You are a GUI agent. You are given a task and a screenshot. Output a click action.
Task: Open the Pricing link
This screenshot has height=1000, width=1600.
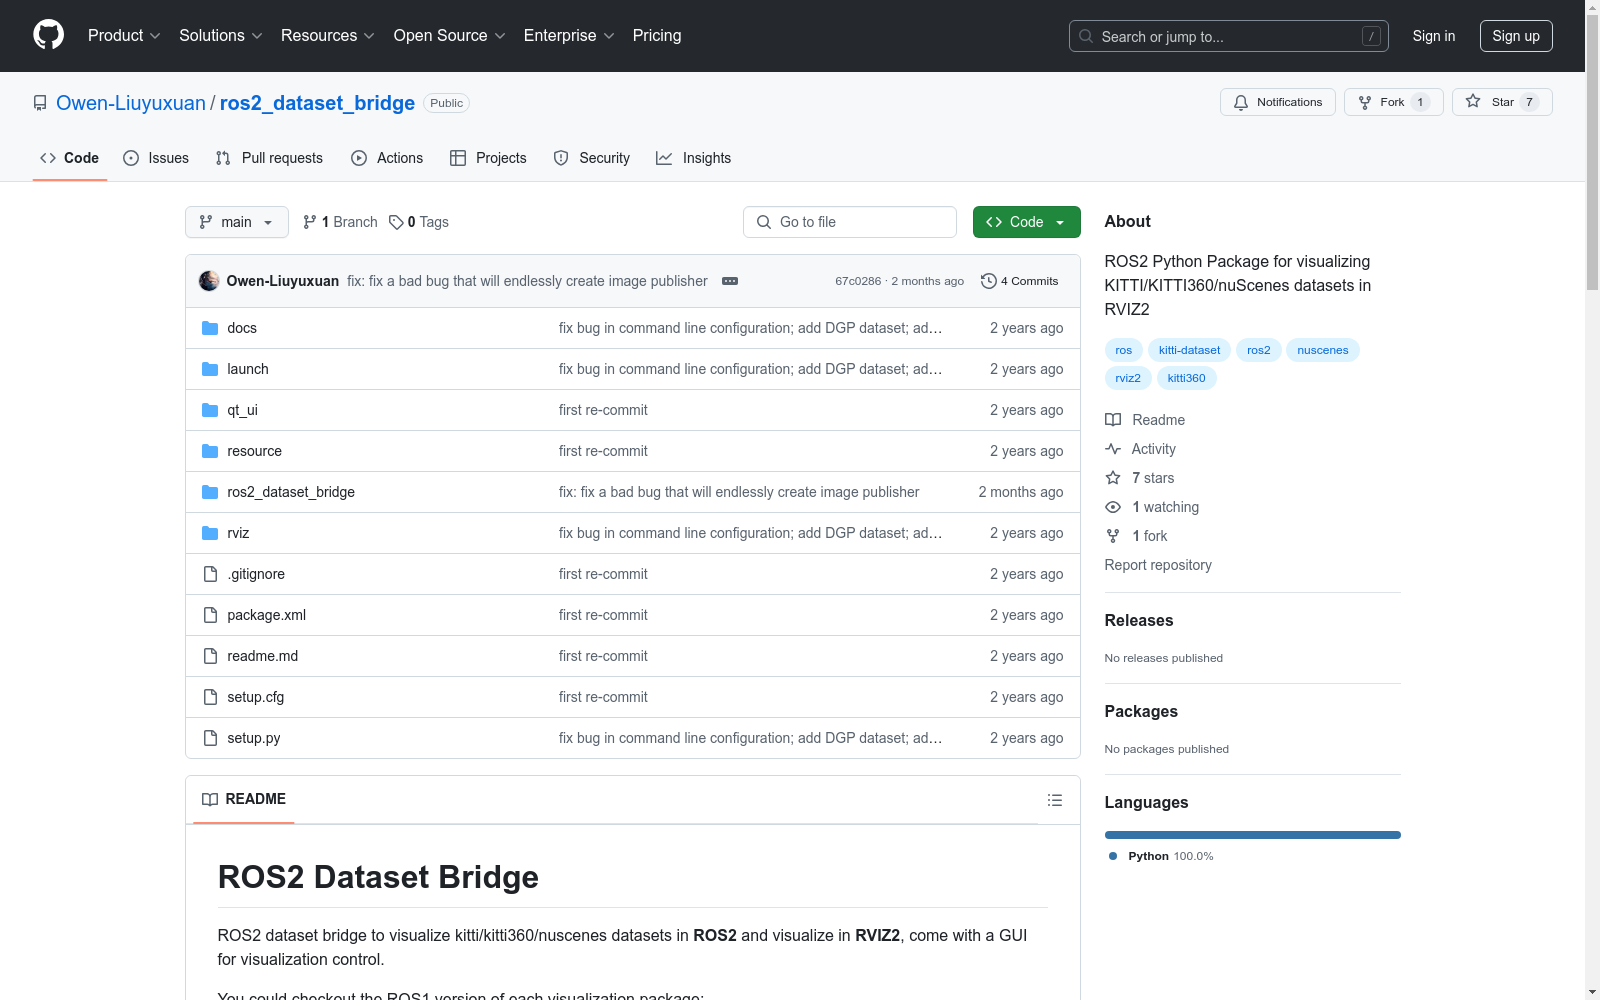click(657, 36)
